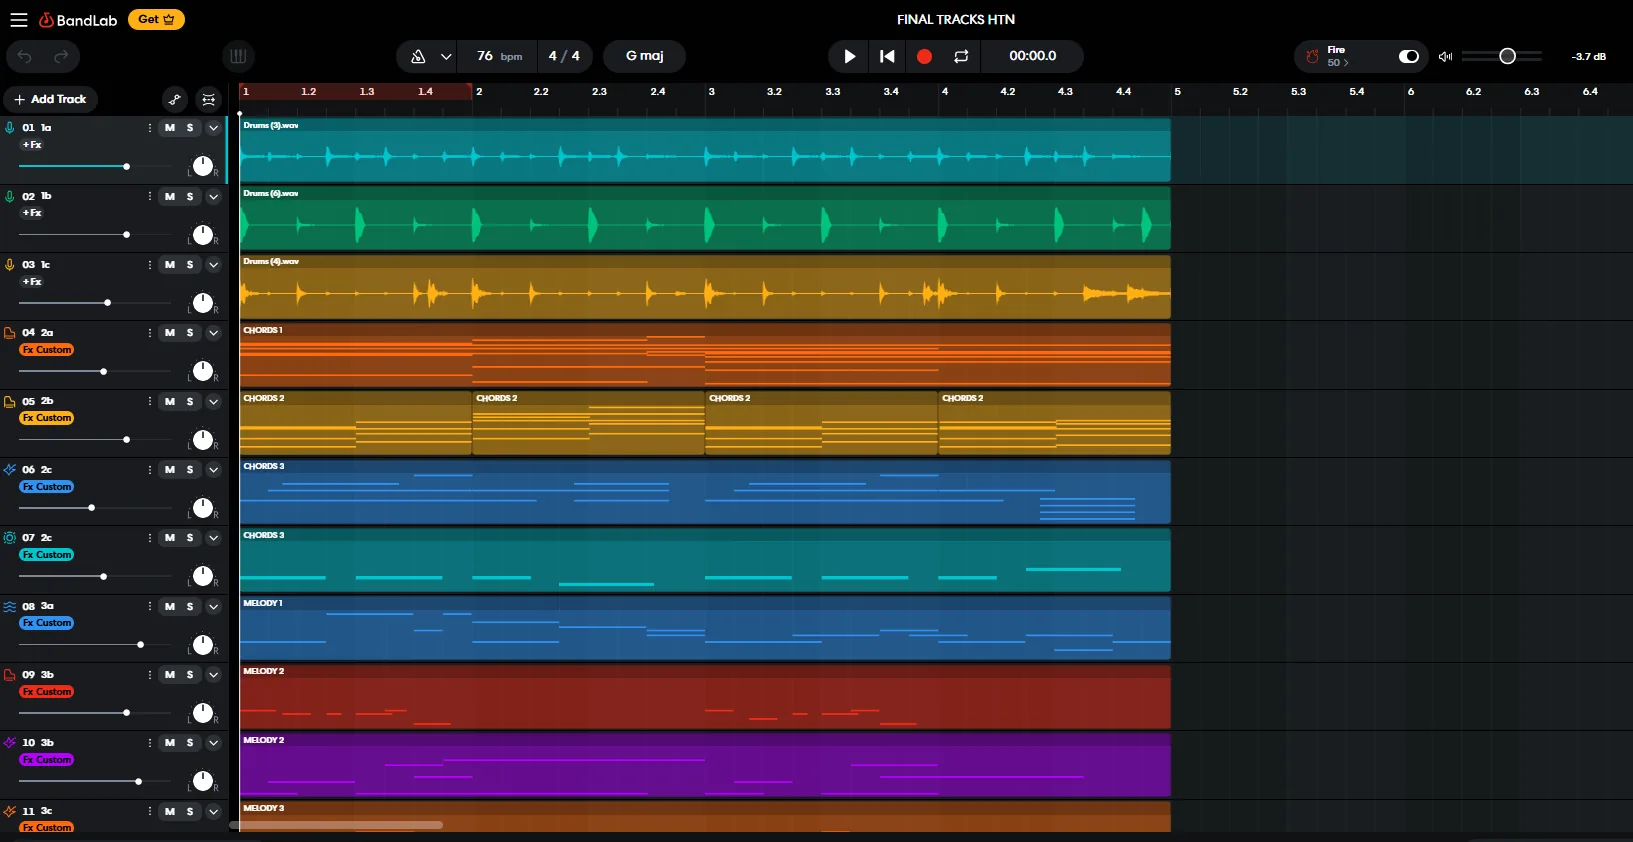Open +Fx on track 01 1a
This screenshot has width=1633, height=842.
32,145
